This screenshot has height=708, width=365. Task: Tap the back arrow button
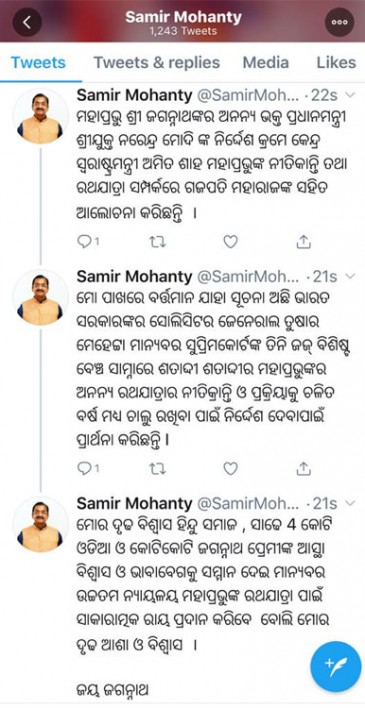(28, 22)
